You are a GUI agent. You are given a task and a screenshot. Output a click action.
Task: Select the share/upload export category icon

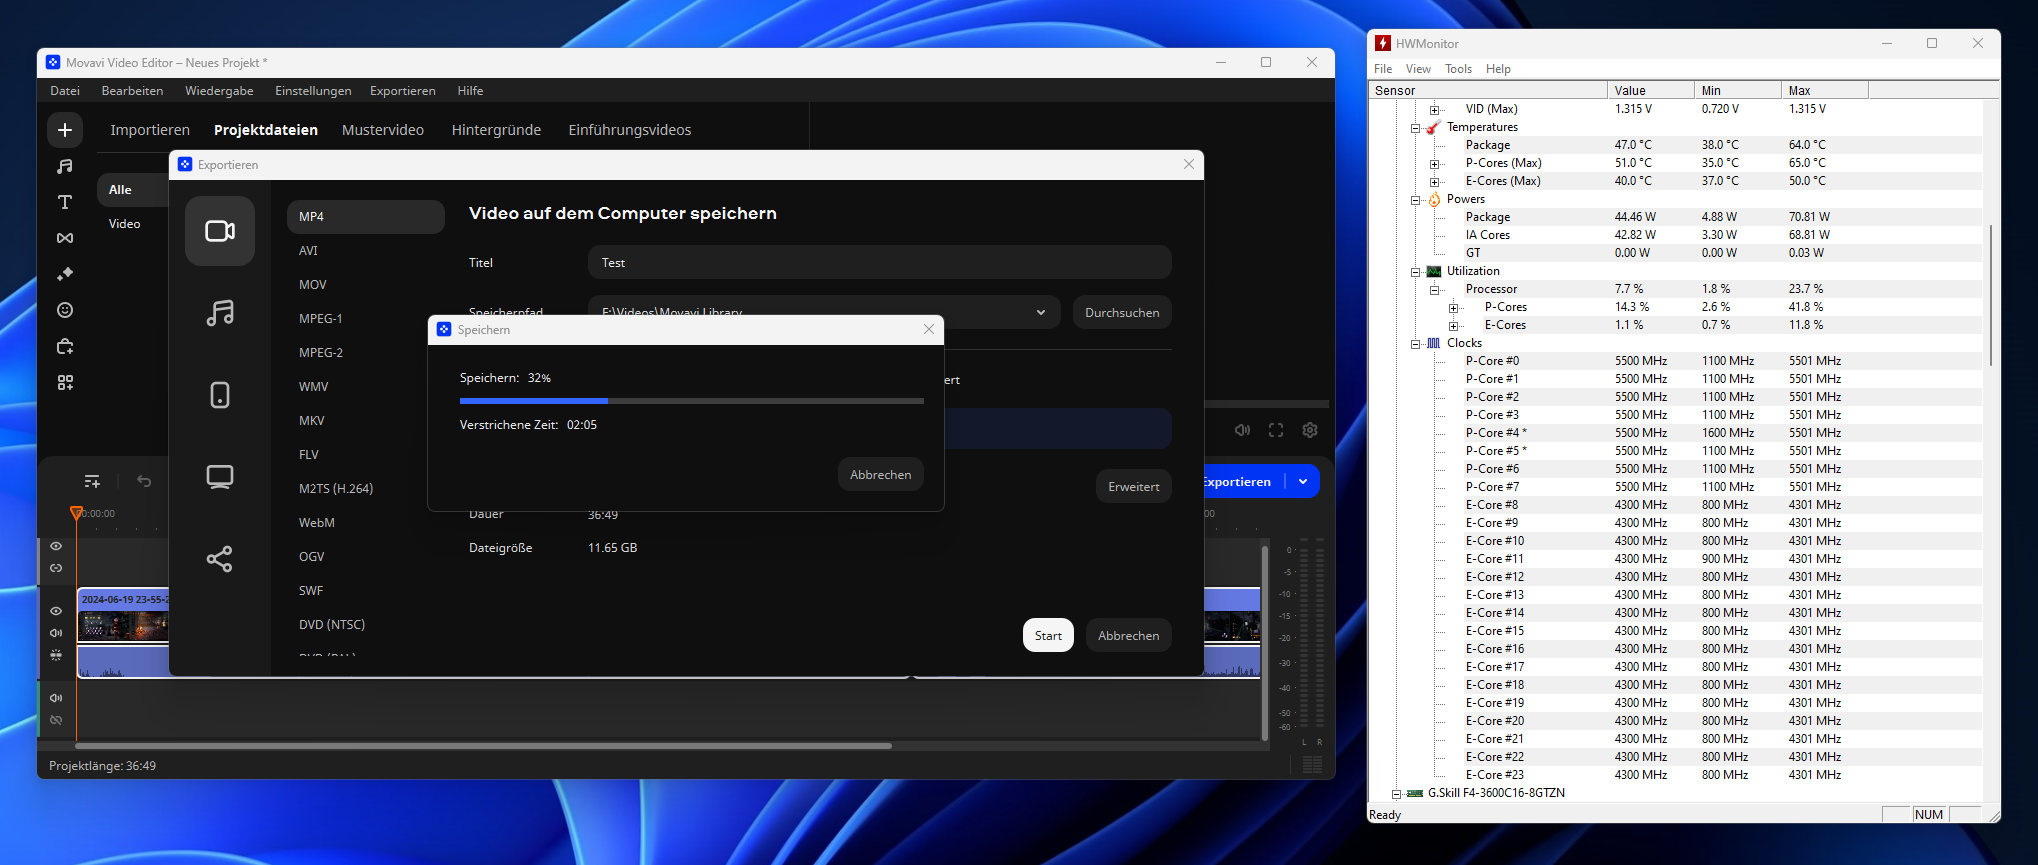[220, 559]
